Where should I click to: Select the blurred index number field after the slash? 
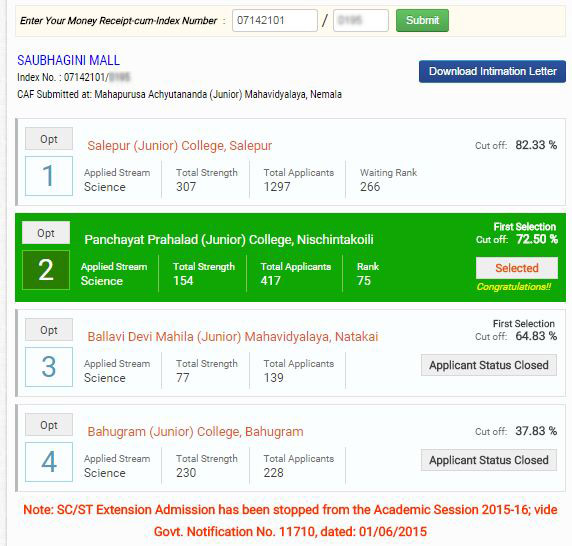[360, 20]
